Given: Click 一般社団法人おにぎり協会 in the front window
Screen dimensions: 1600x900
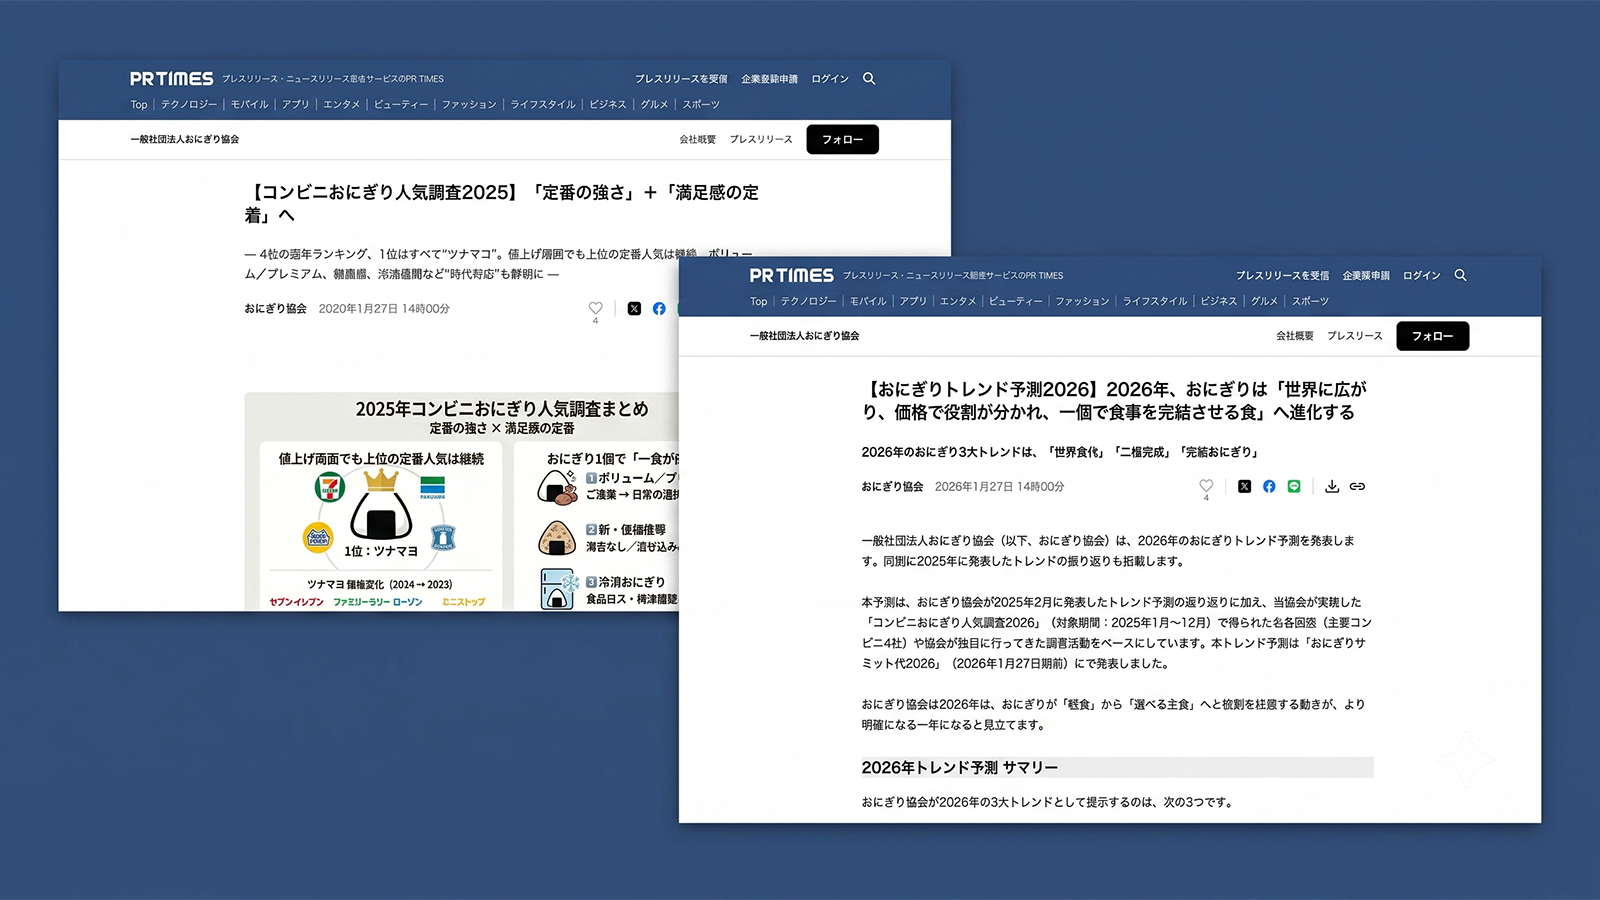Looking at the screenshot, I should pyautogui.click(x=804, y=336).
